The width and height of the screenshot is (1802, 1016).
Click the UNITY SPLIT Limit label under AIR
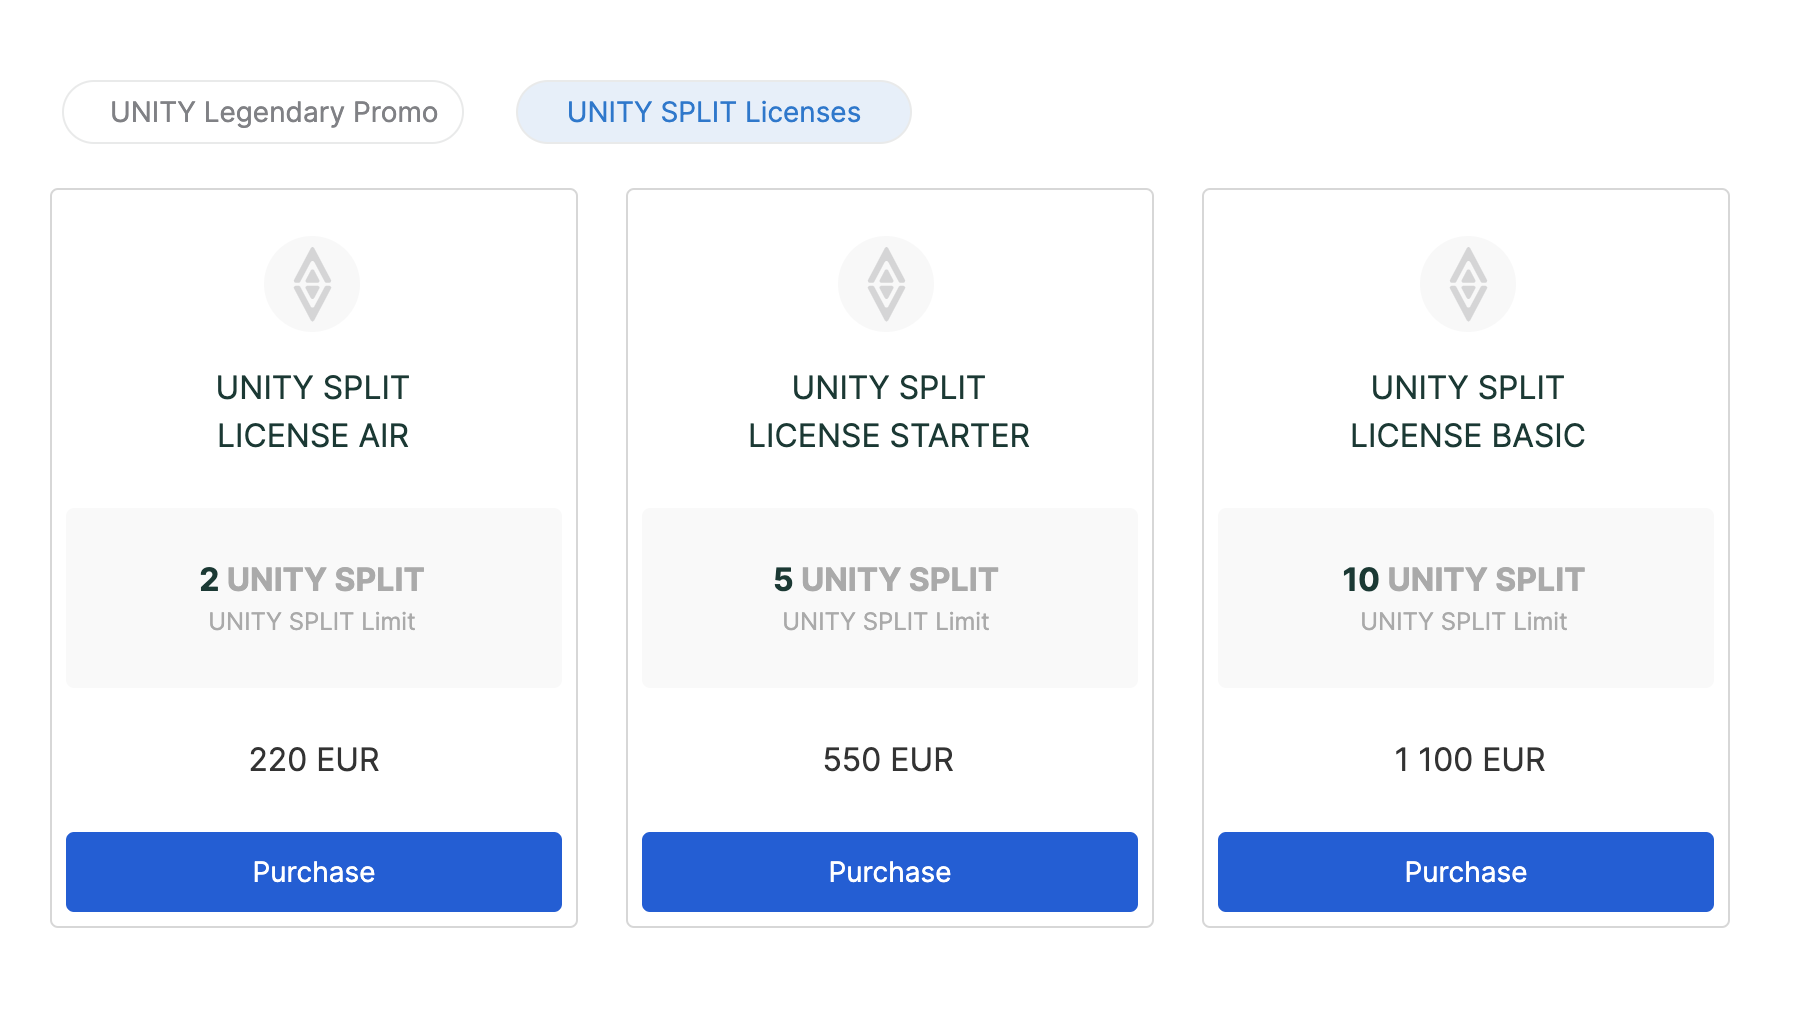pyautogui.click(x=312, y=622)
